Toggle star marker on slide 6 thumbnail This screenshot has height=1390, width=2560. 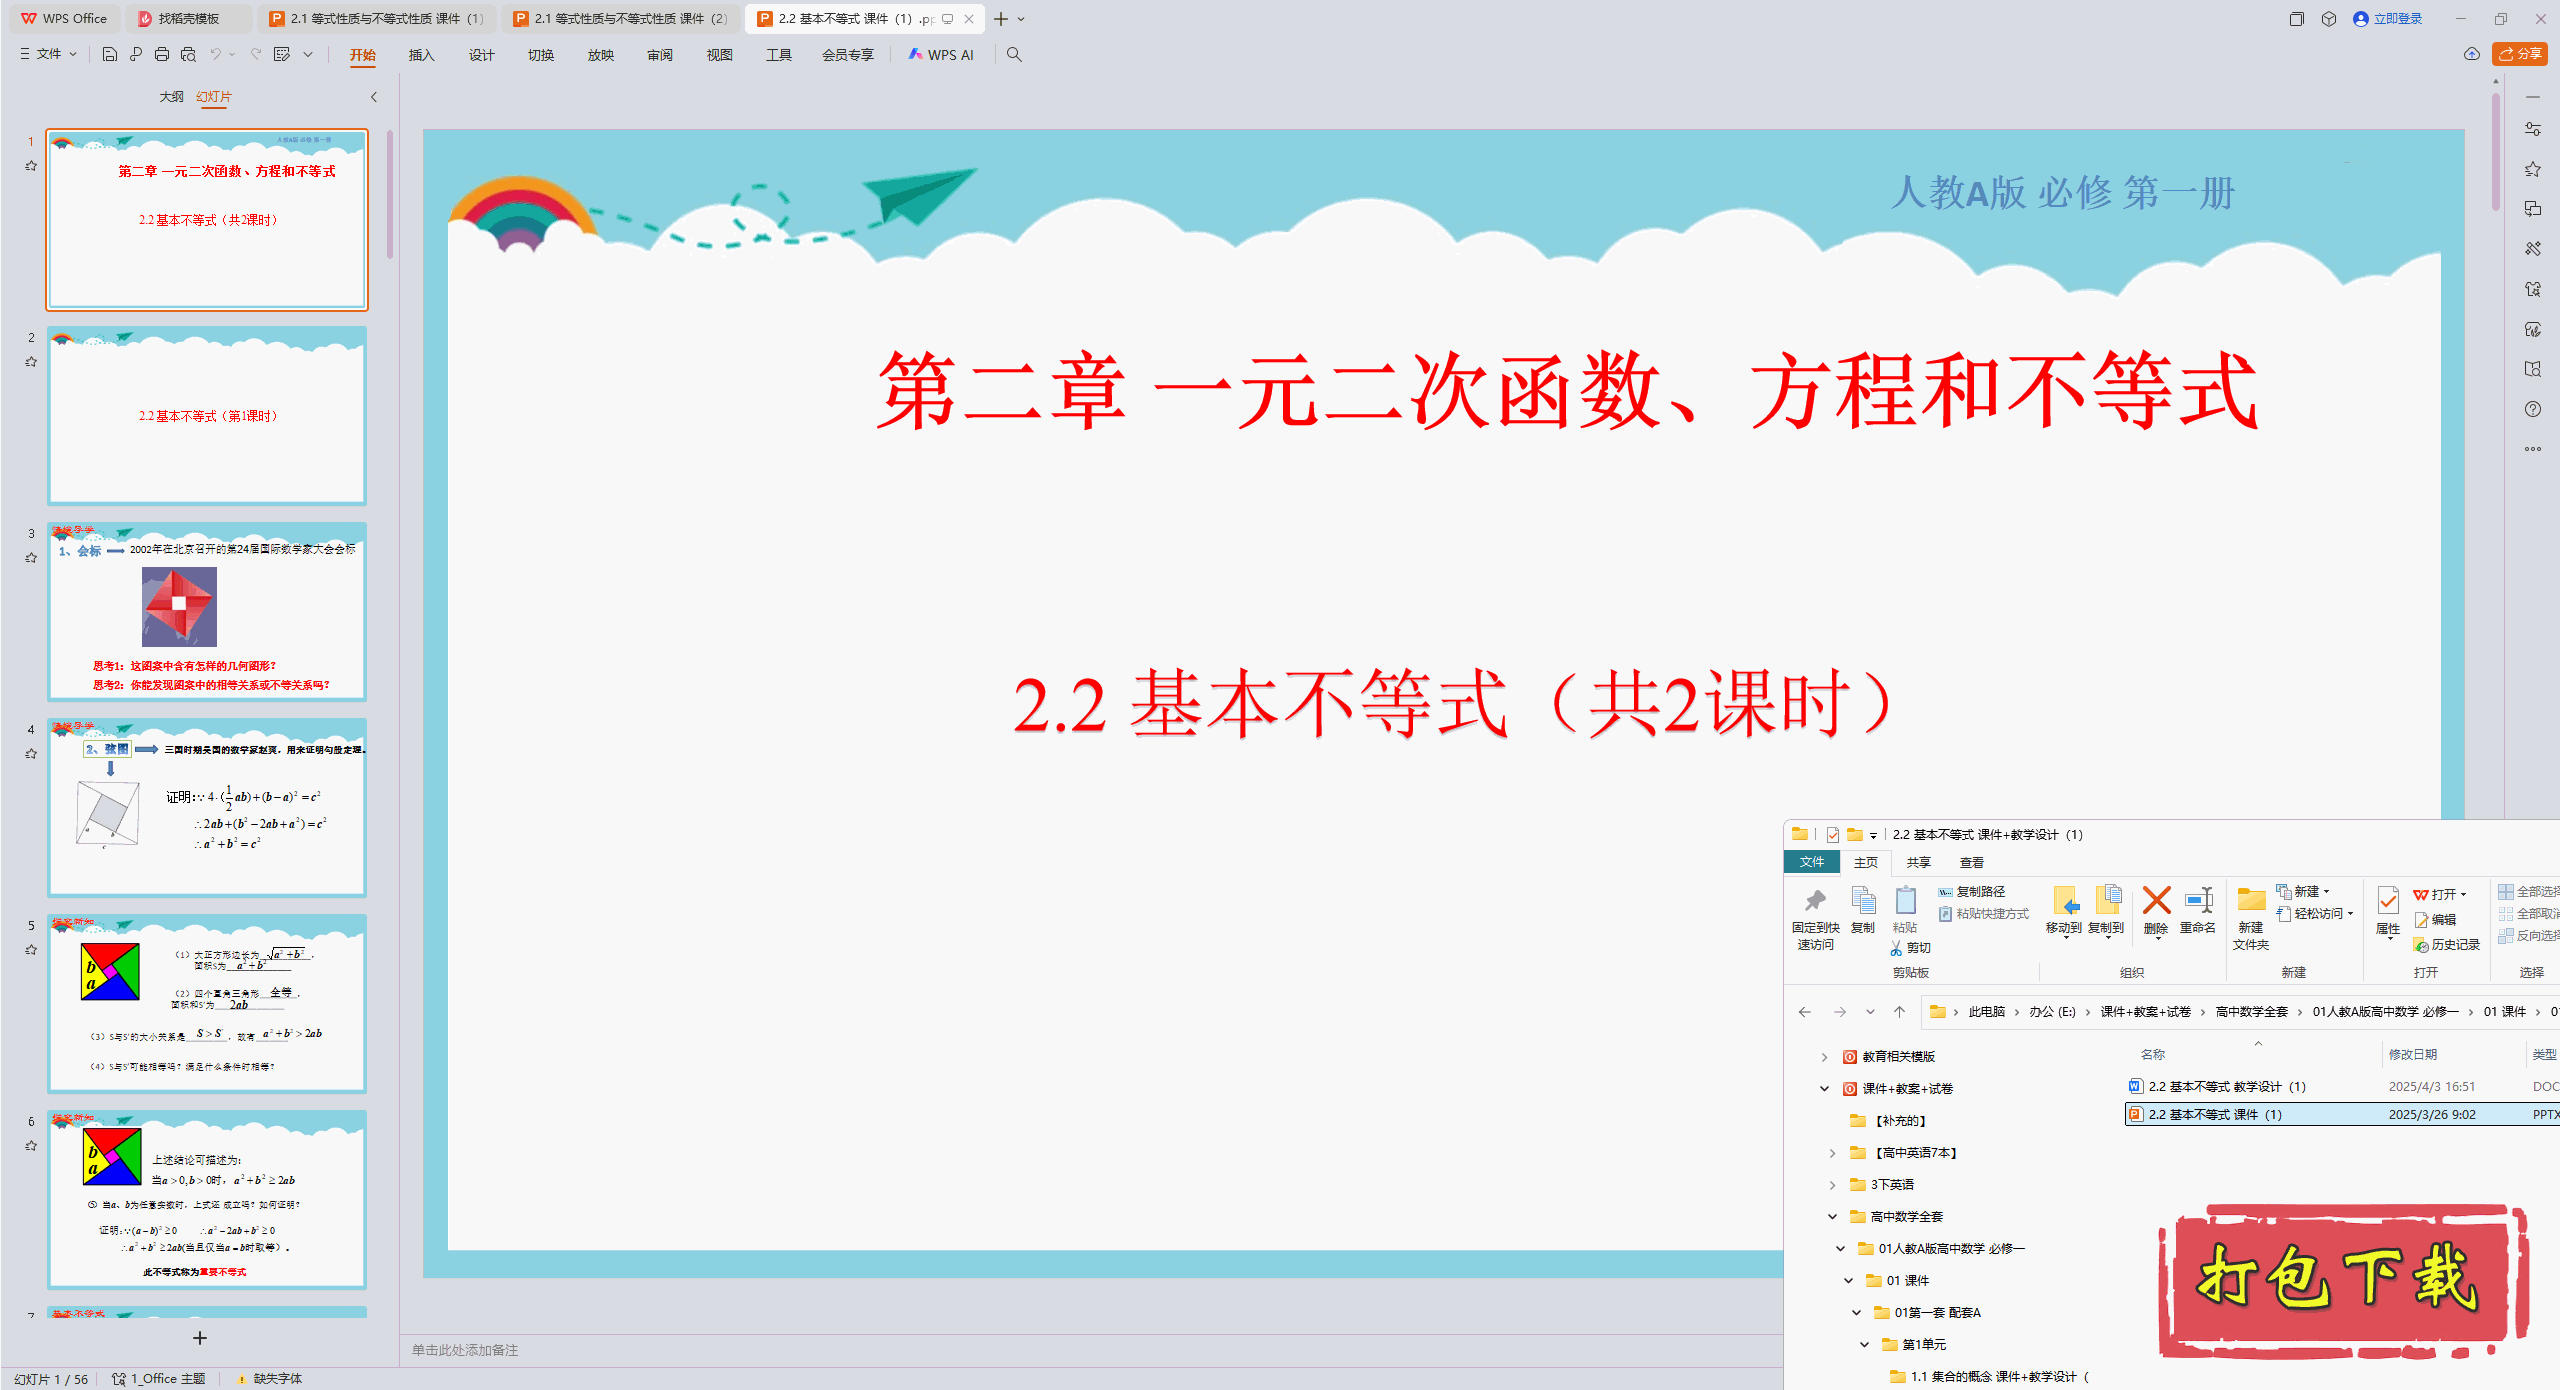coord(31,1146)
